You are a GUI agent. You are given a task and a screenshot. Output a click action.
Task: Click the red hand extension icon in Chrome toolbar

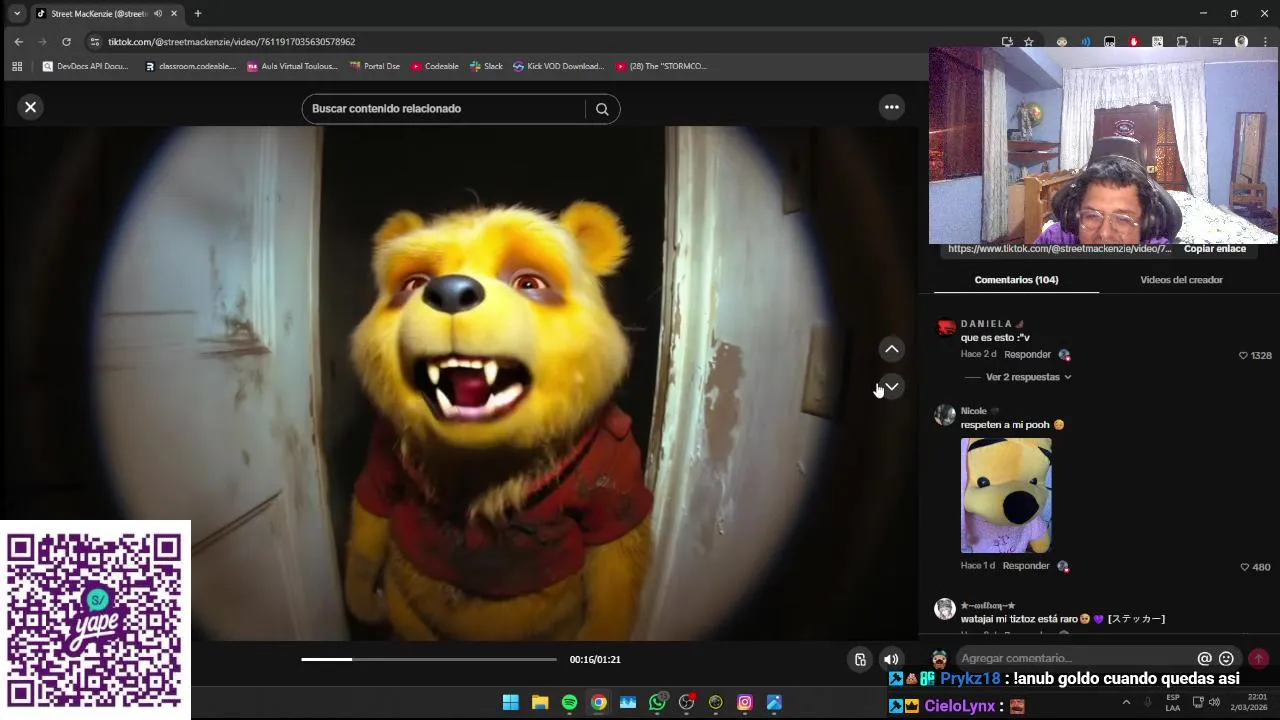click(x=1133, y=42)
